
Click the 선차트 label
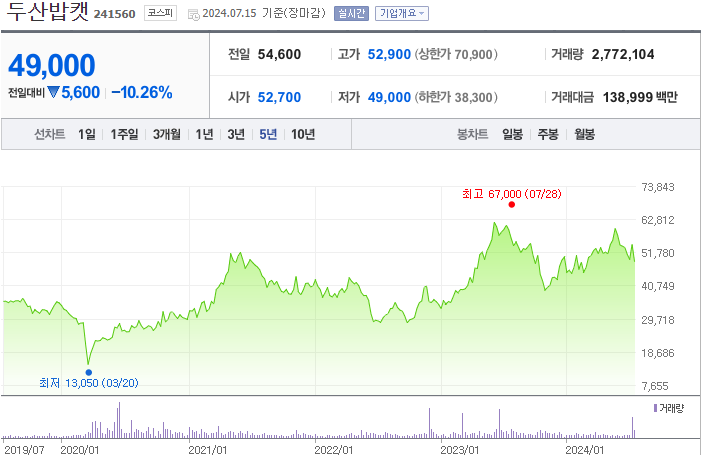pos(50,134)
